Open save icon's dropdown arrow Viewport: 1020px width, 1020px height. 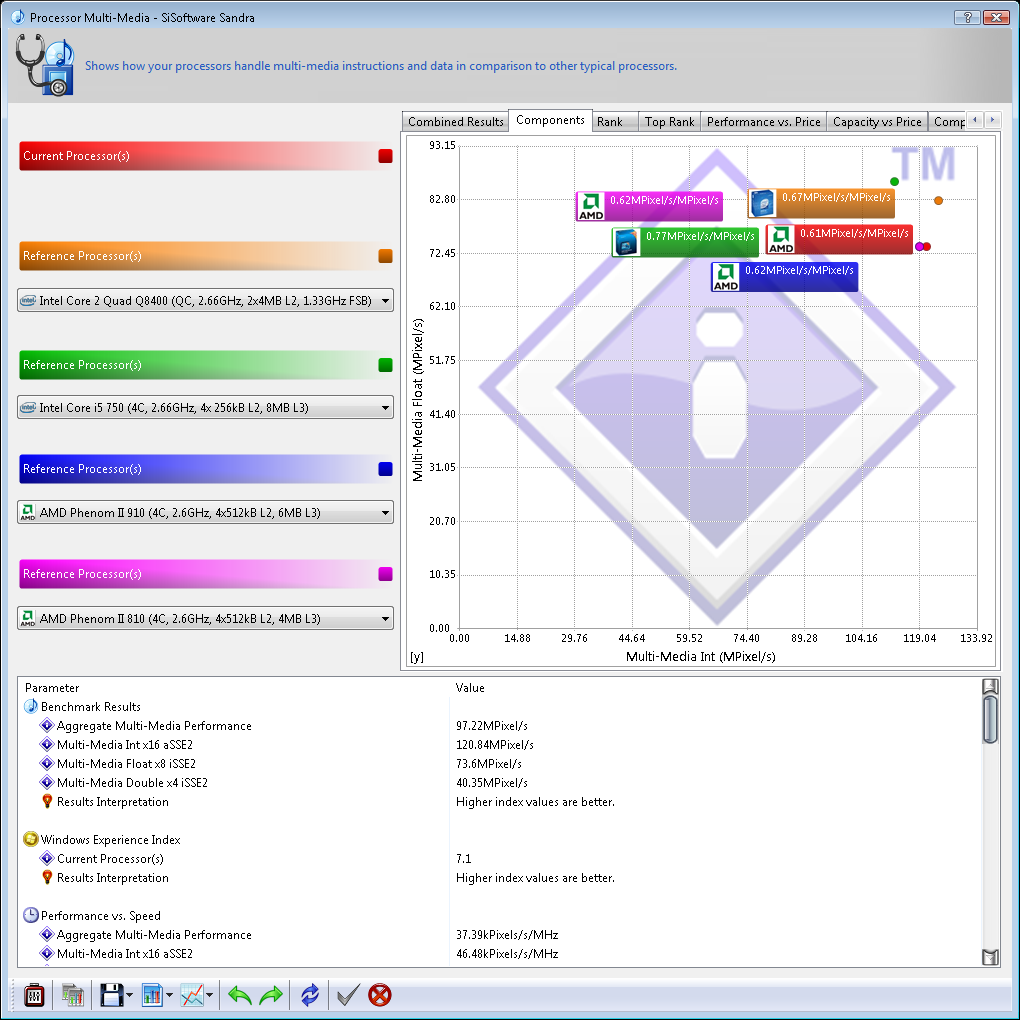tap(129, 995)
